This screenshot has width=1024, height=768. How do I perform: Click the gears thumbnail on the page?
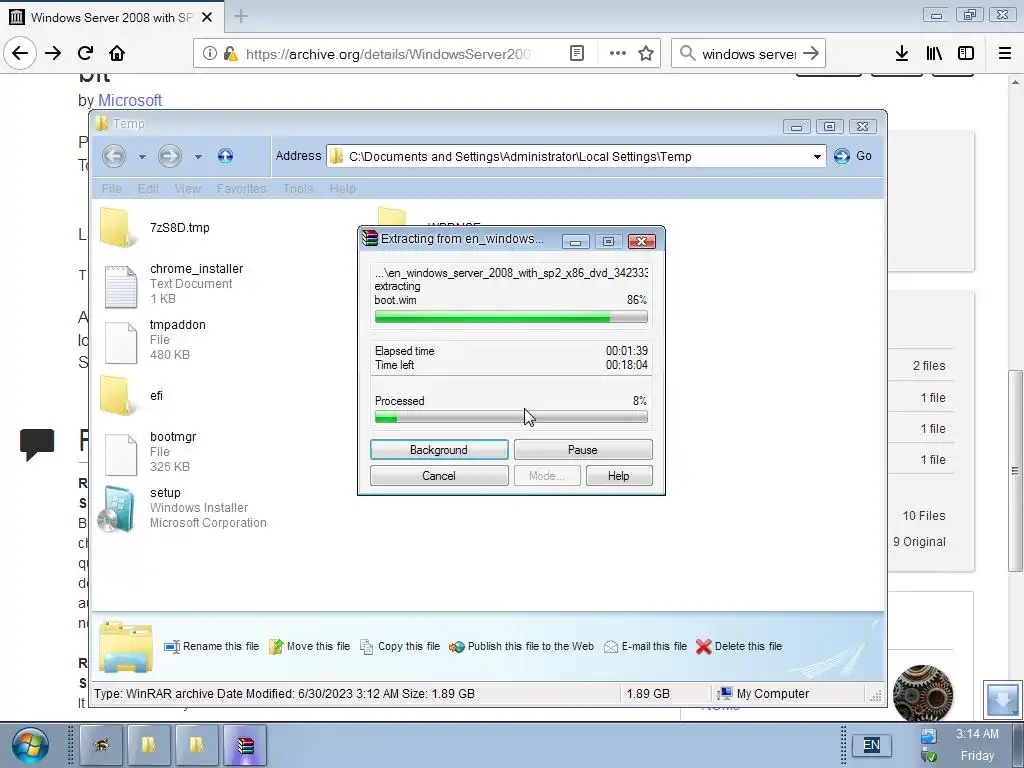(x=922, y=694)
